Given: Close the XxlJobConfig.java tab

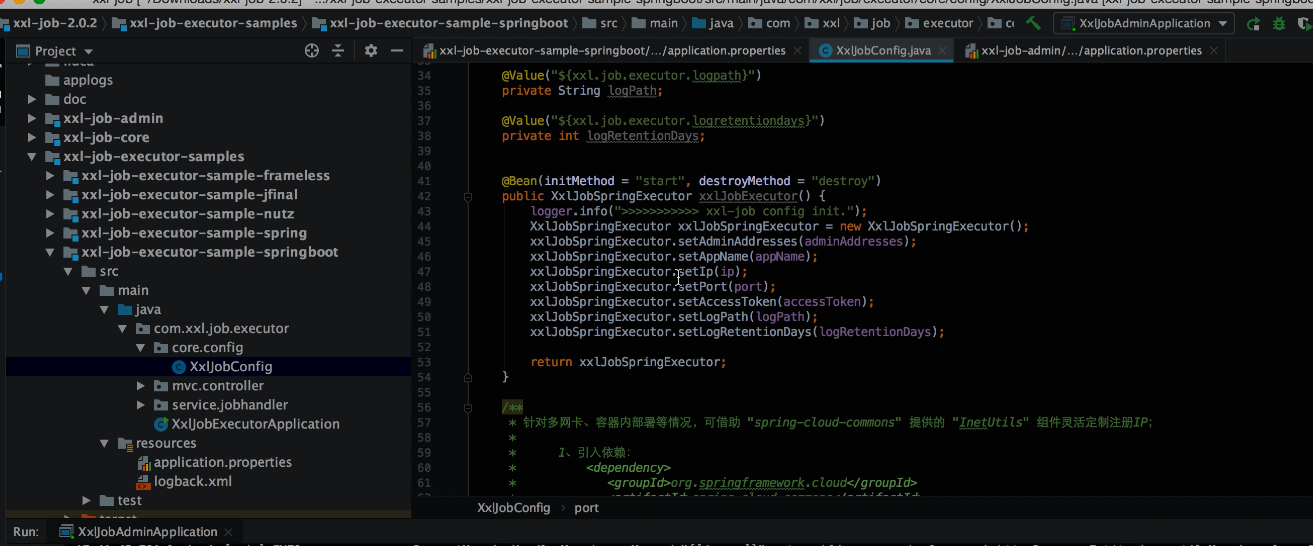Looking at the screenshot, I should [942, 50].
